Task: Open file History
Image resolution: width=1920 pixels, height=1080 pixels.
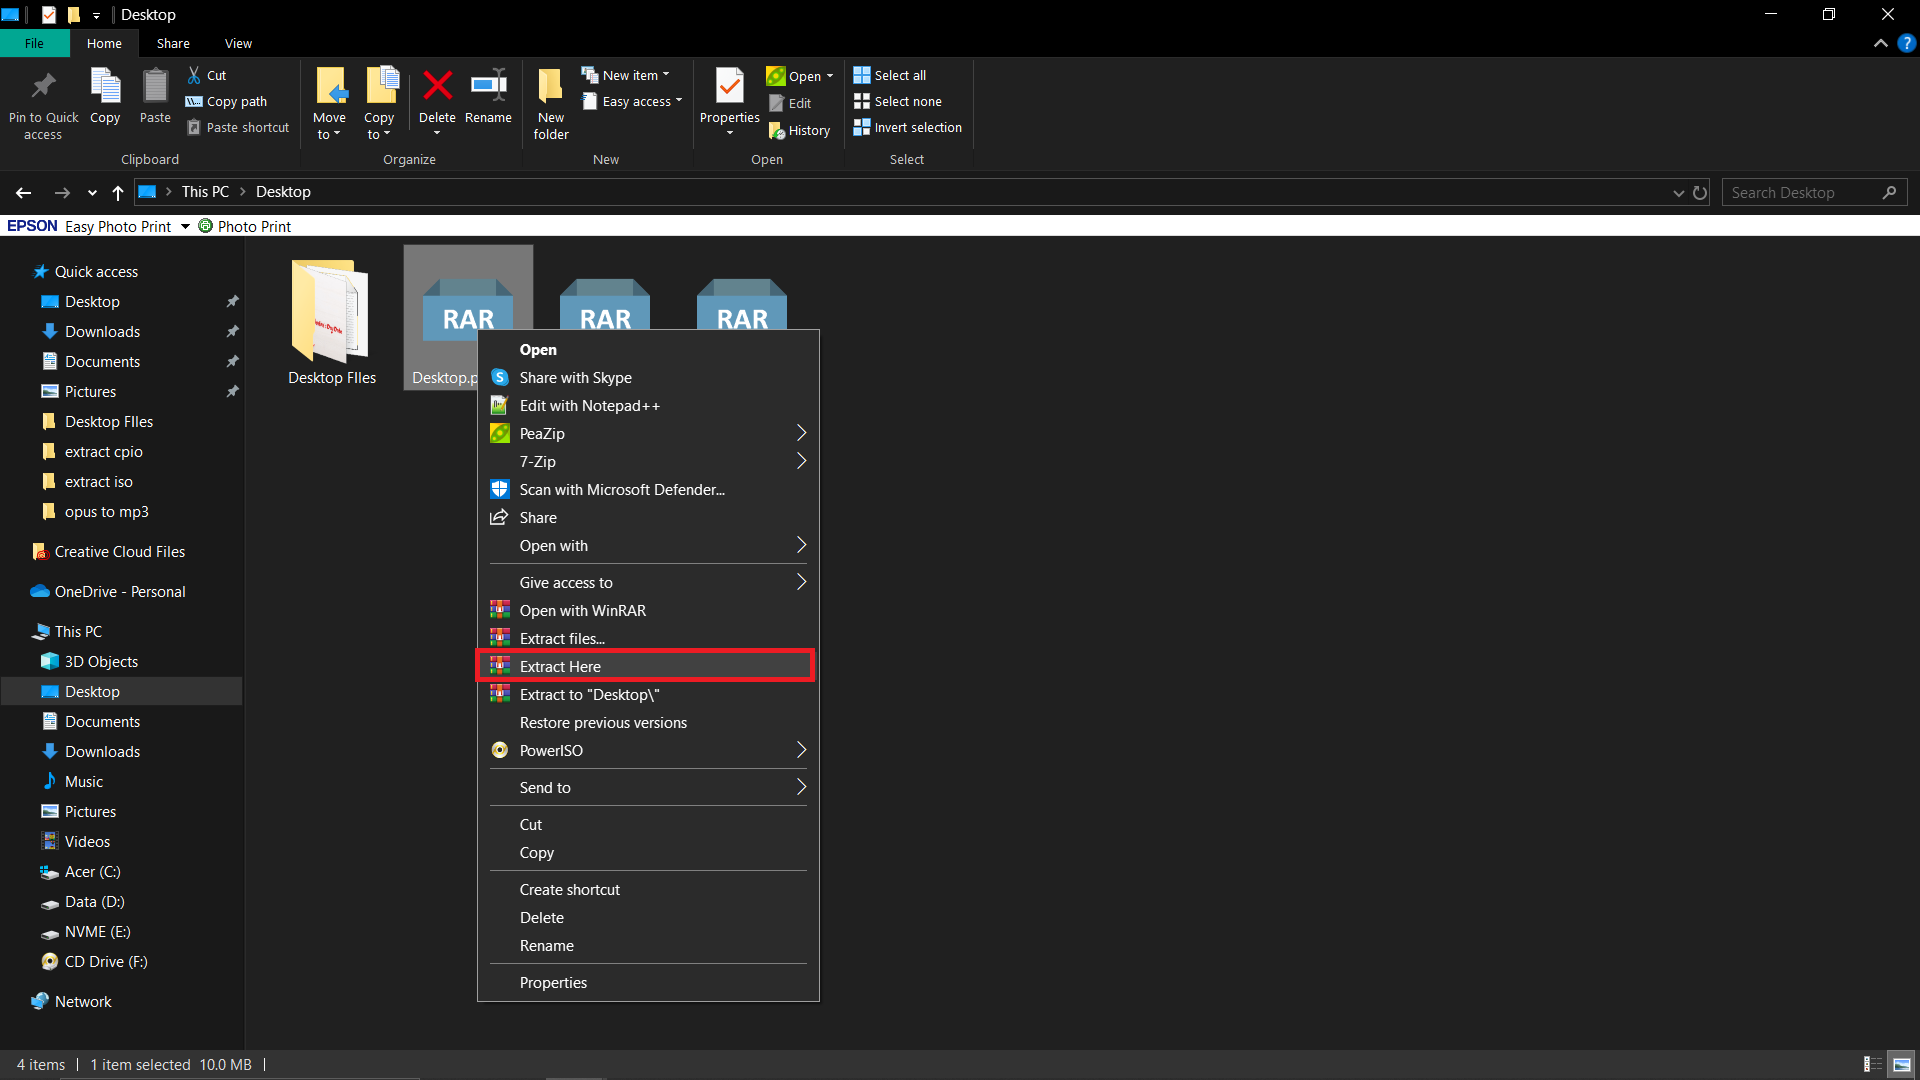Action: tap(800, 130)
